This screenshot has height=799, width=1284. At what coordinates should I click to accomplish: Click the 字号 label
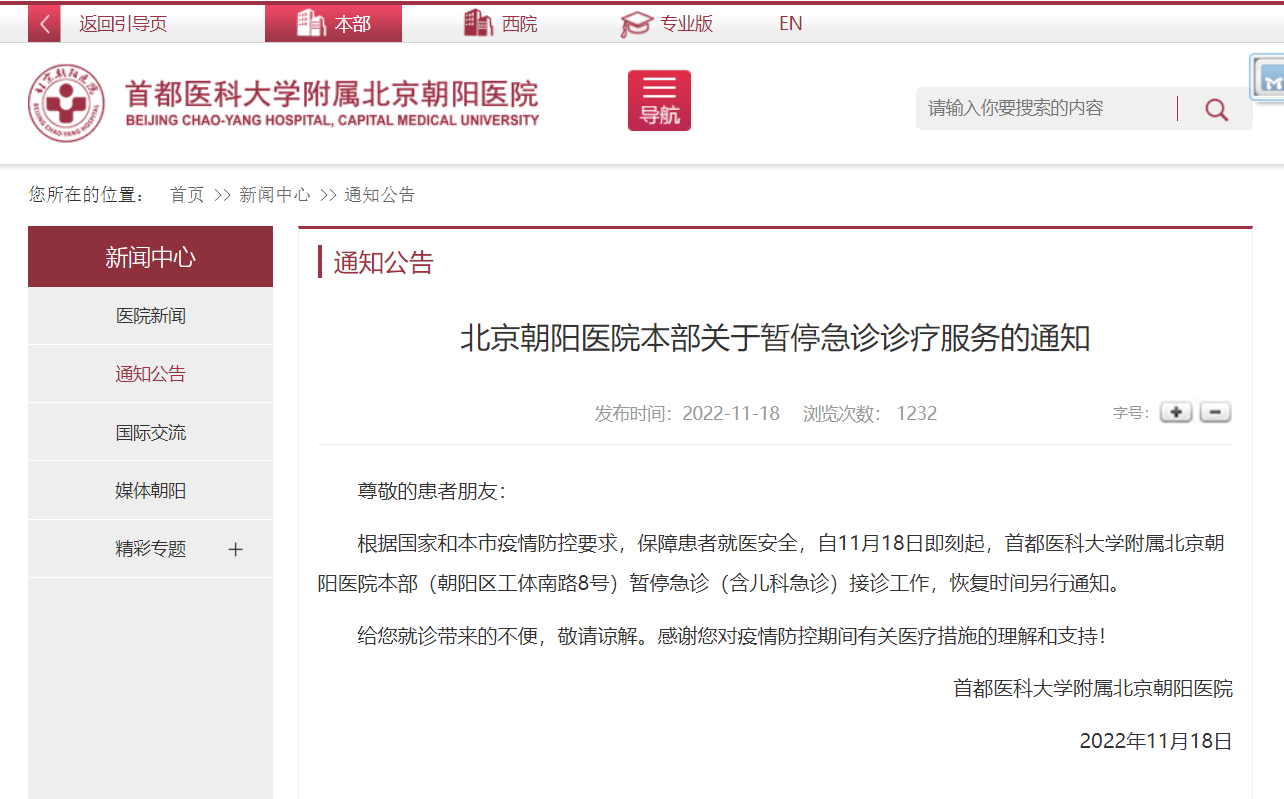click(1130, 412)
